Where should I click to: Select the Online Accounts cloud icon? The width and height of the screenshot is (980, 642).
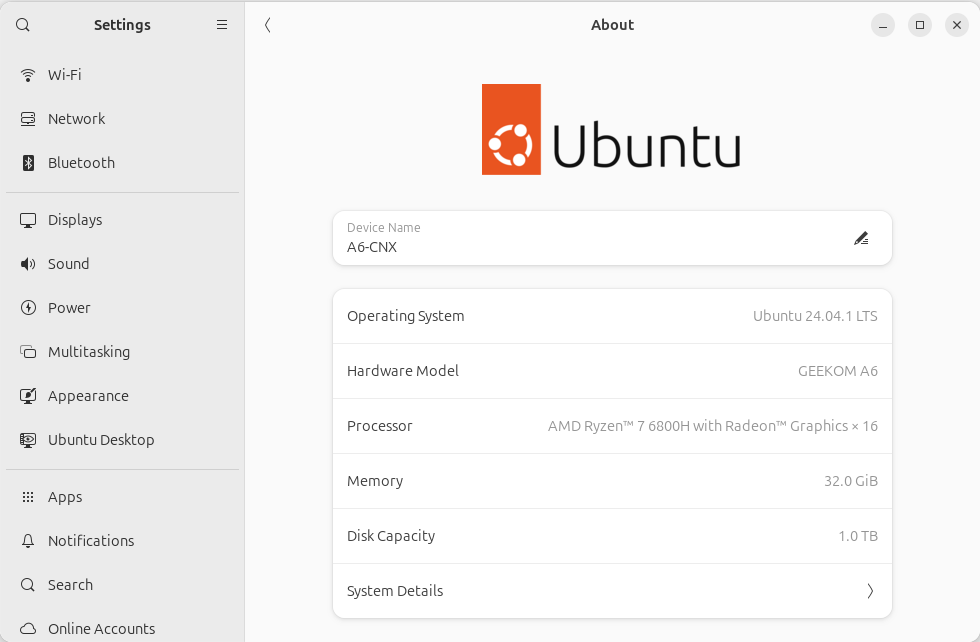click(x=28, y=628)
